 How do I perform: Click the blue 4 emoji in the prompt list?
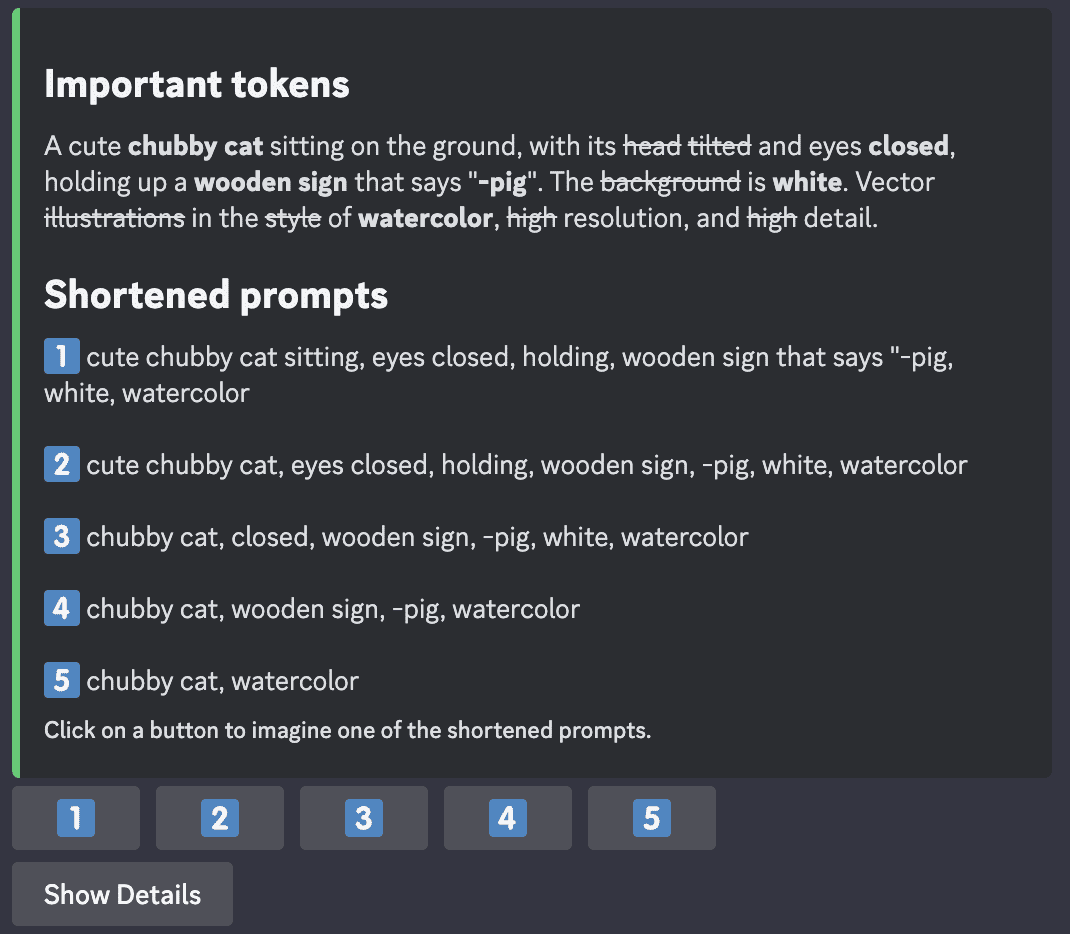pos(62,608)
